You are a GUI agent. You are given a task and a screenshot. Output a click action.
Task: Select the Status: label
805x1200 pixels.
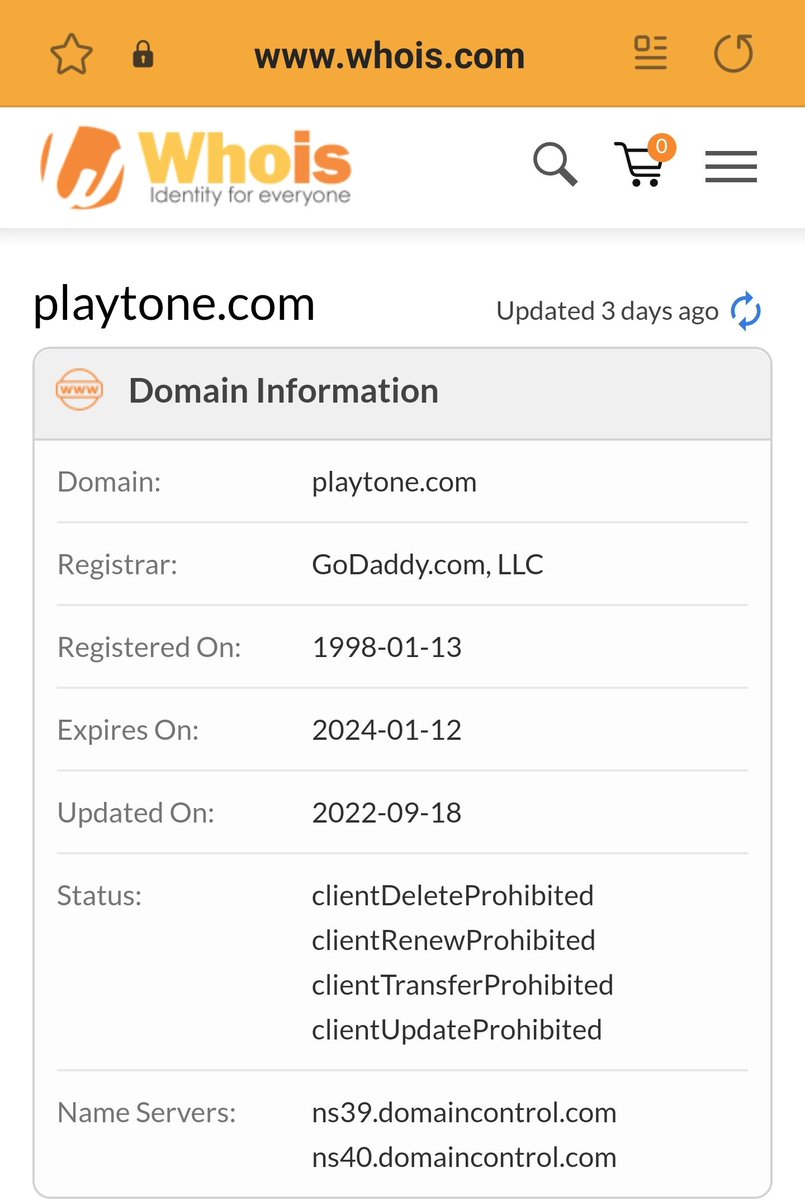pos(99,895)
